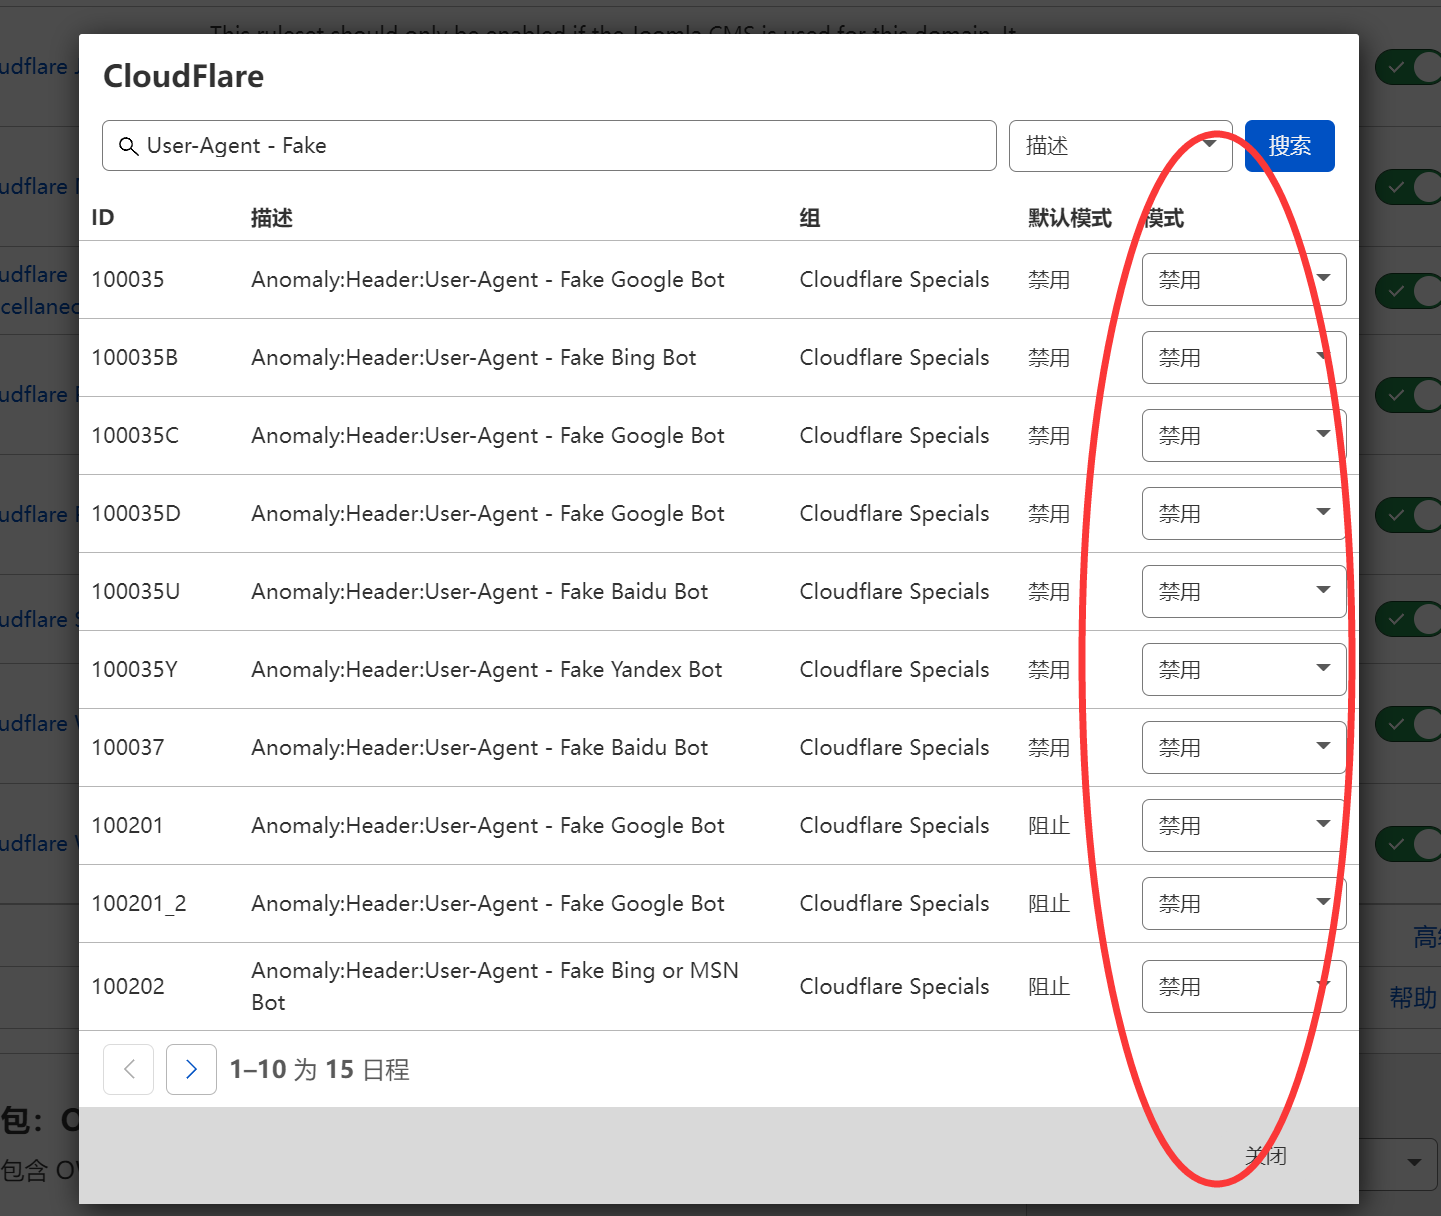The image size is (1441, 1216).
Task: Click default mode 阻止 in row 100201
Action: 1049,825
